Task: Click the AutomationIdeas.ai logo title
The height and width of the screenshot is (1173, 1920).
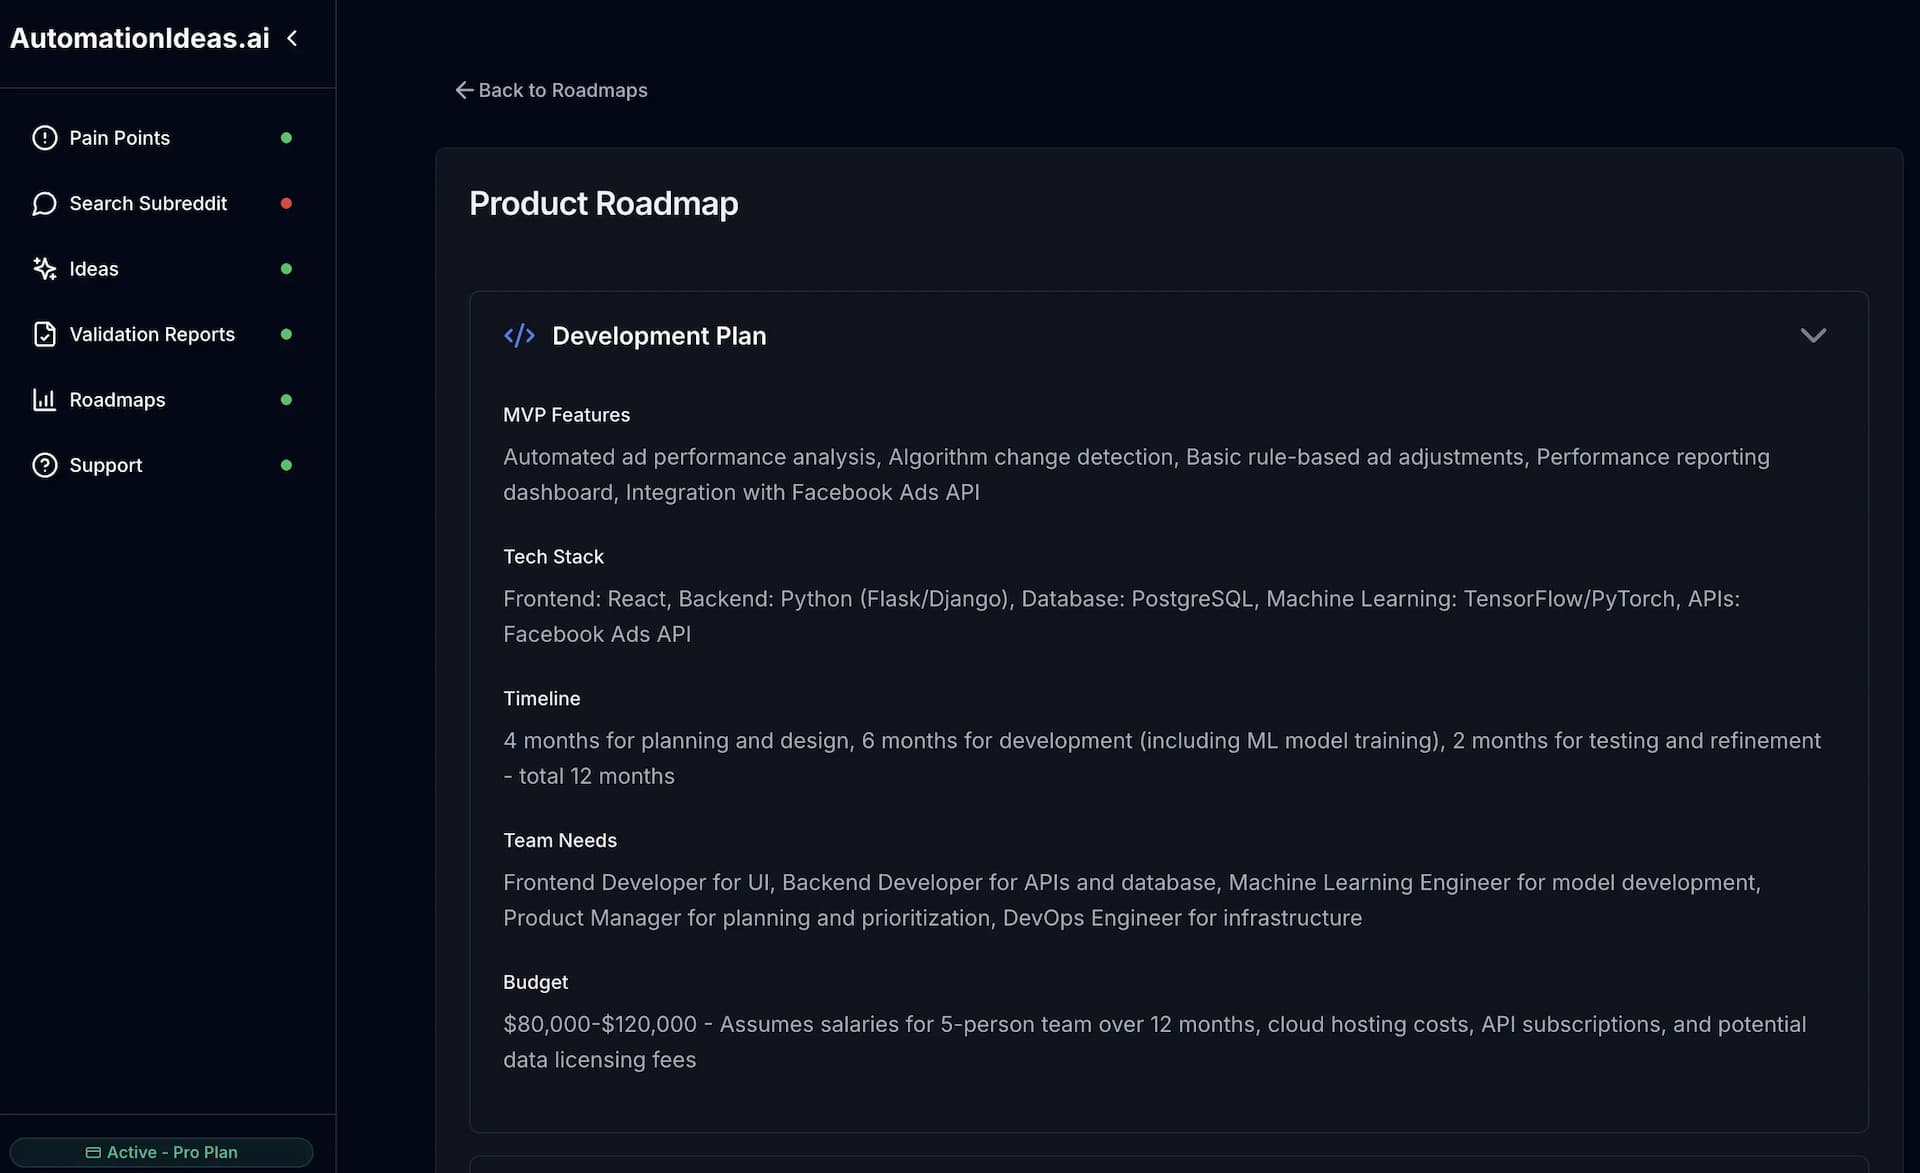Action: tap(140, 38)
